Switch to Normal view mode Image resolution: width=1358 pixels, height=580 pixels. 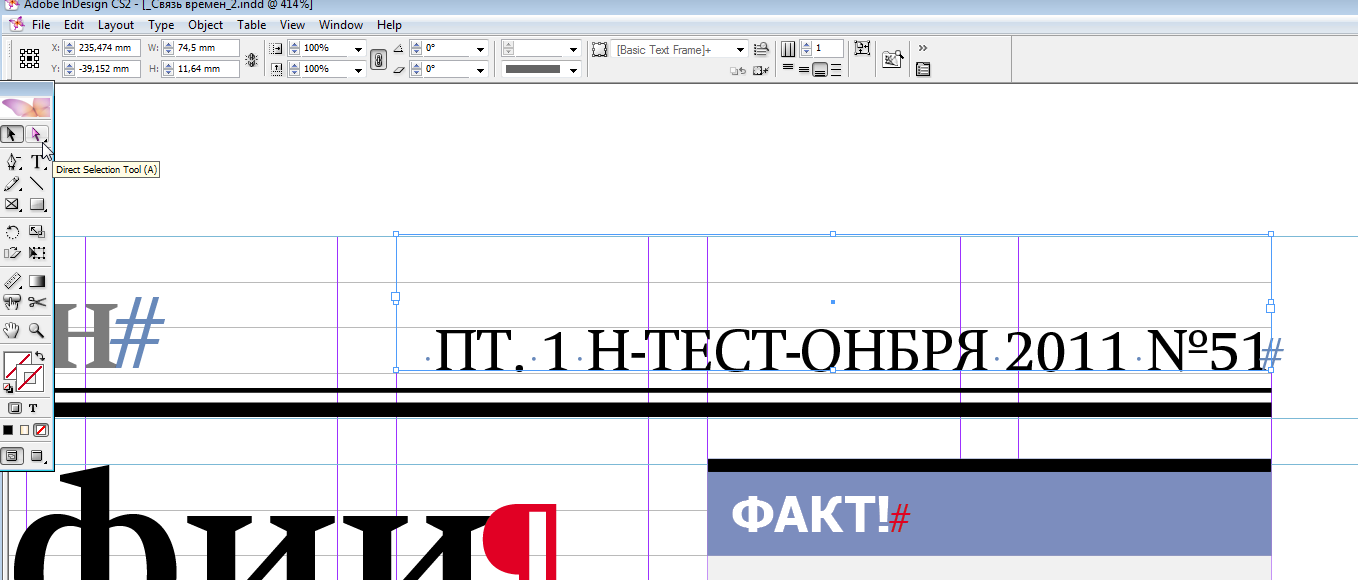[x=12, y=456]
